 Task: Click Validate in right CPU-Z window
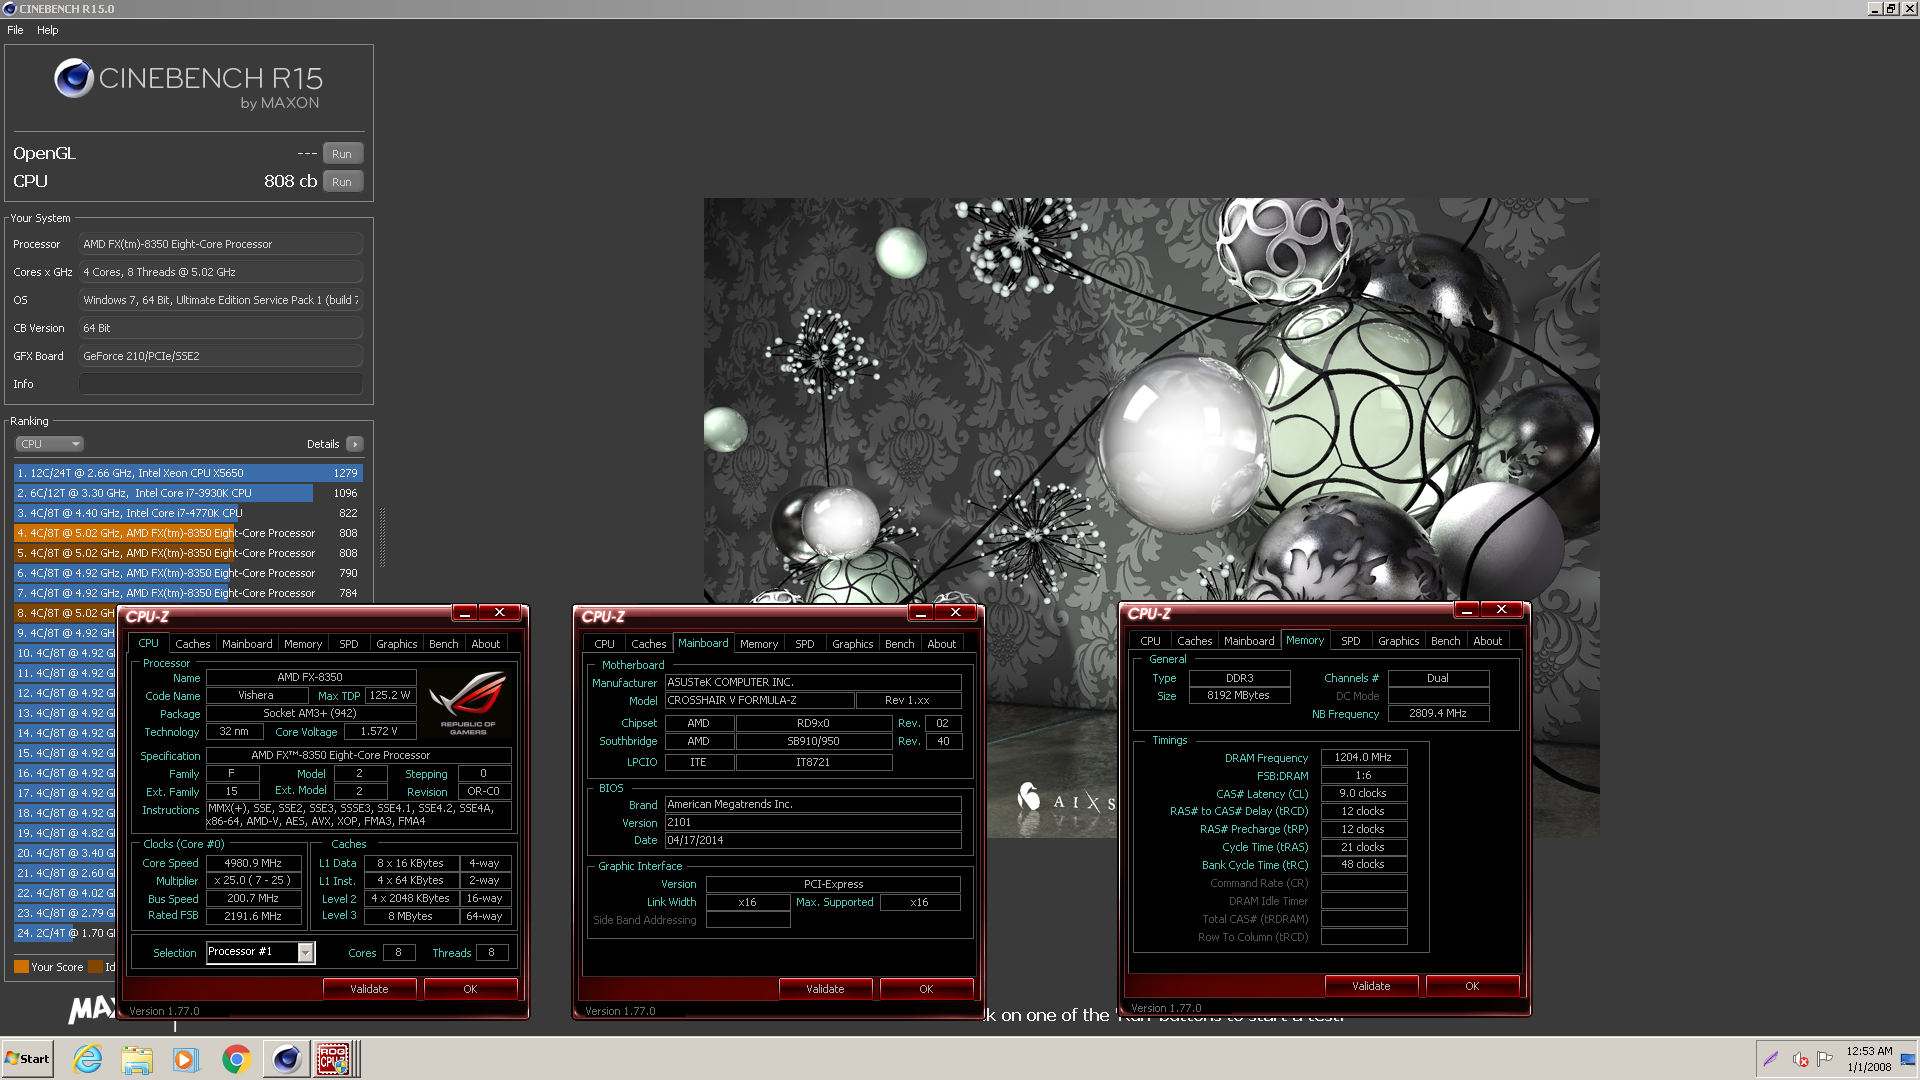click(x=1371, y=986)
